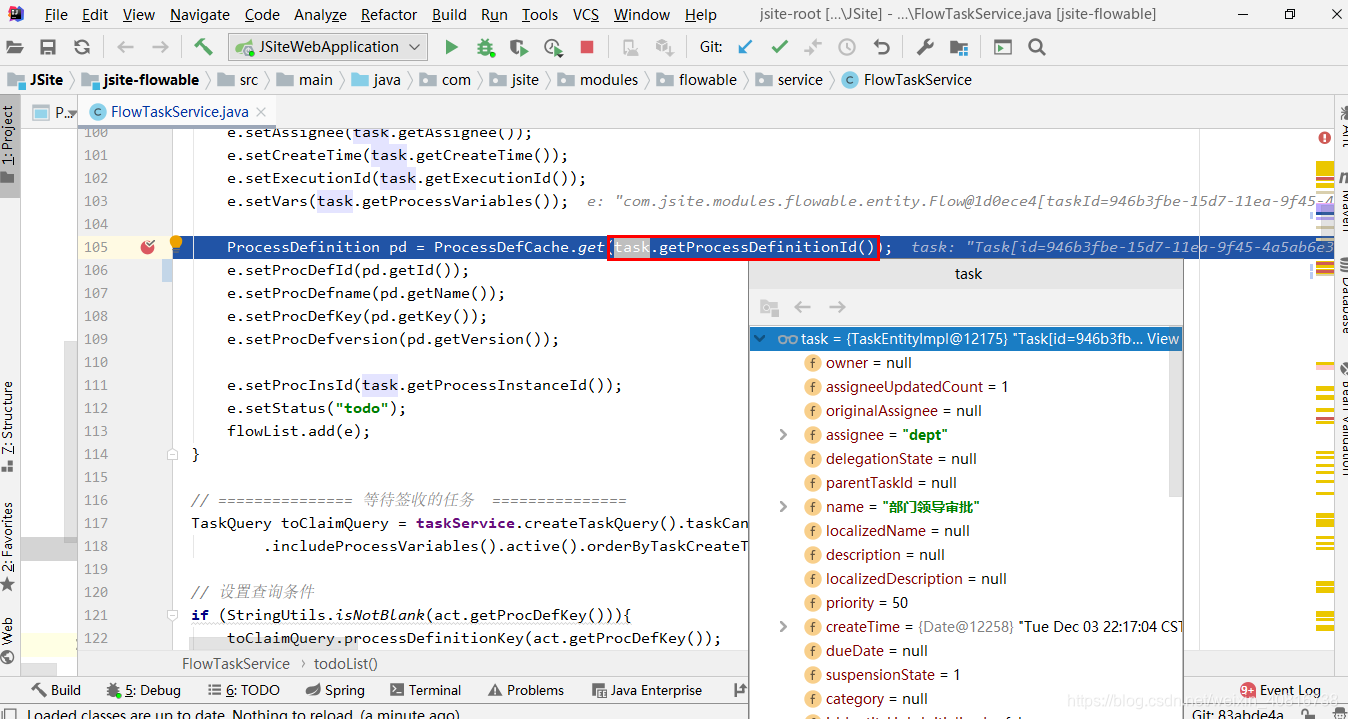Open the TODO tool window

pyautogui.click(x=243, y=690)
